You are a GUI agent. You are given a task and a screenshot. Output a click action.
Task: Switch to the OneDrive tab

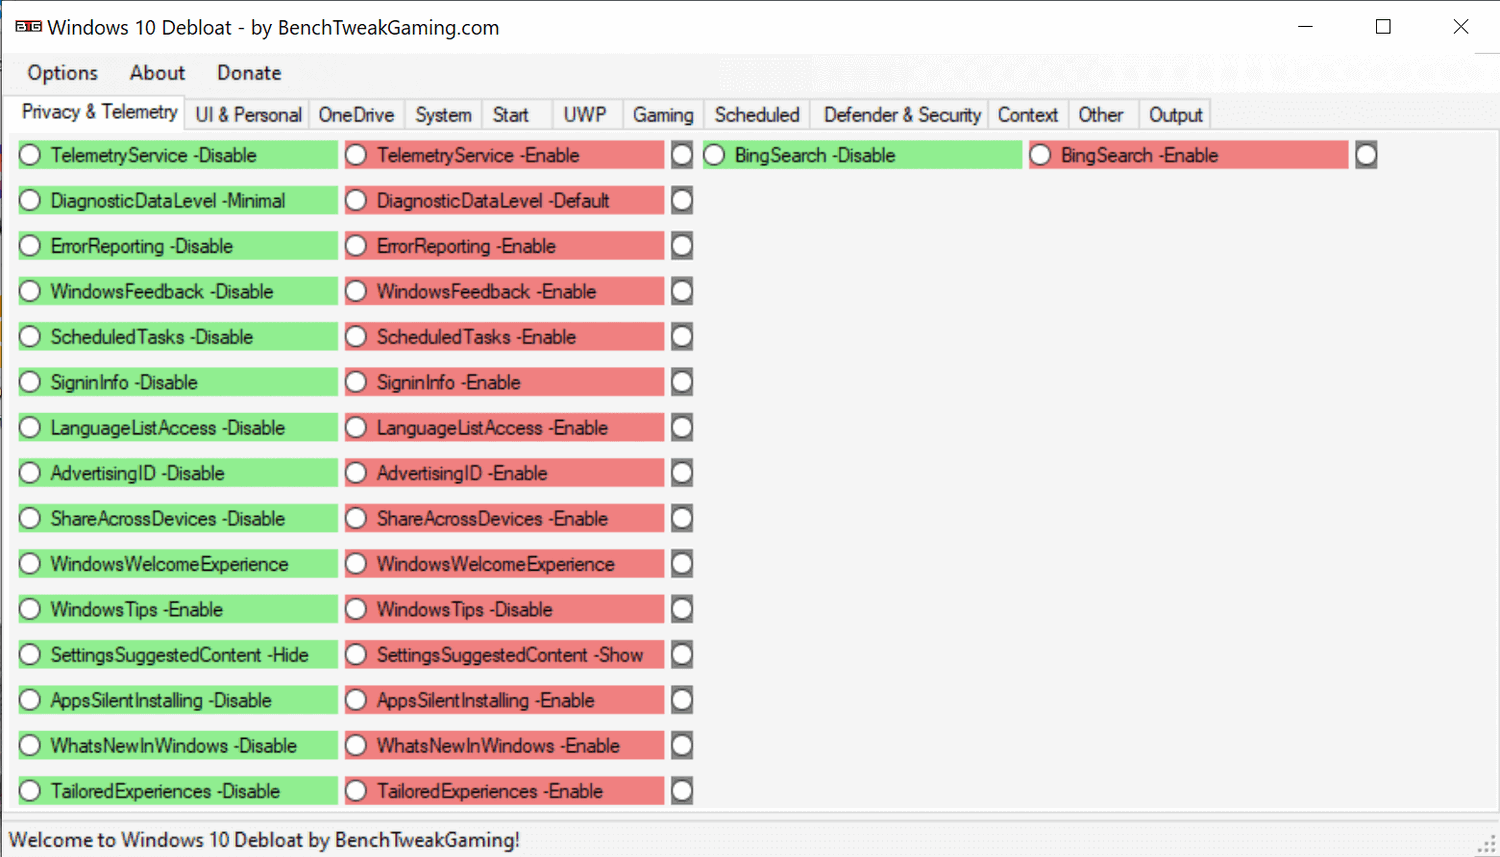coord(356,114)
